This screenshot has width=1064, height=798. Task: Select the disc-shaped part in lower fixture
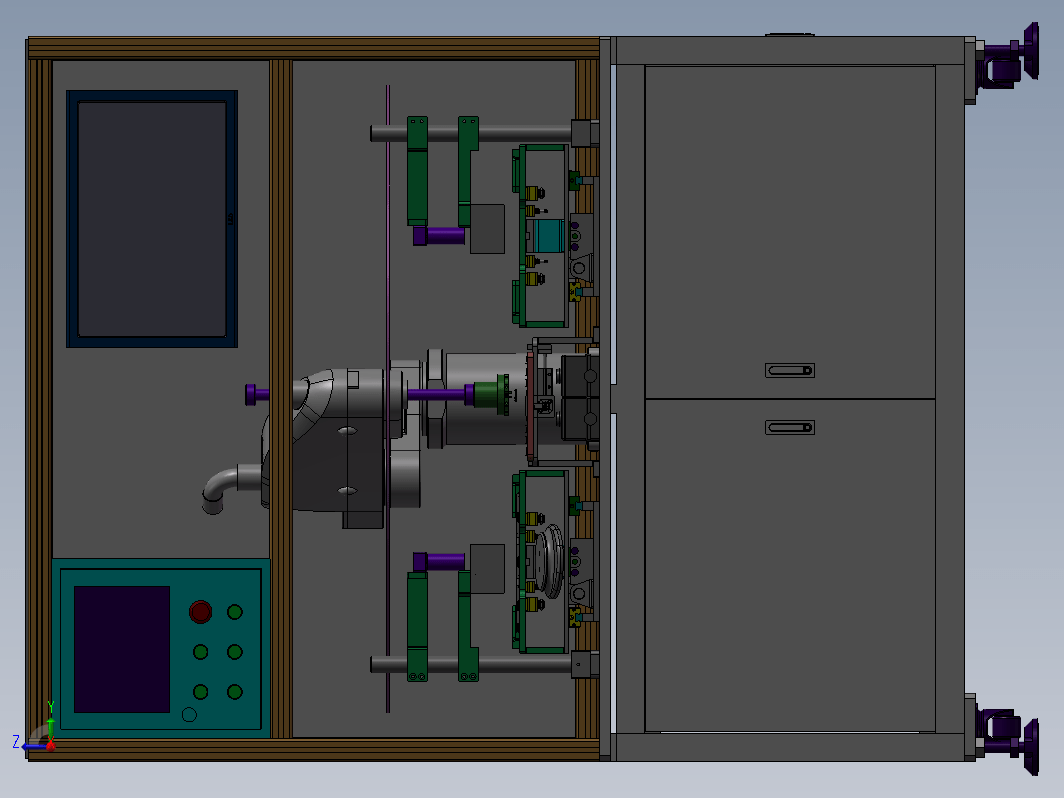click(x=550, y=560)
